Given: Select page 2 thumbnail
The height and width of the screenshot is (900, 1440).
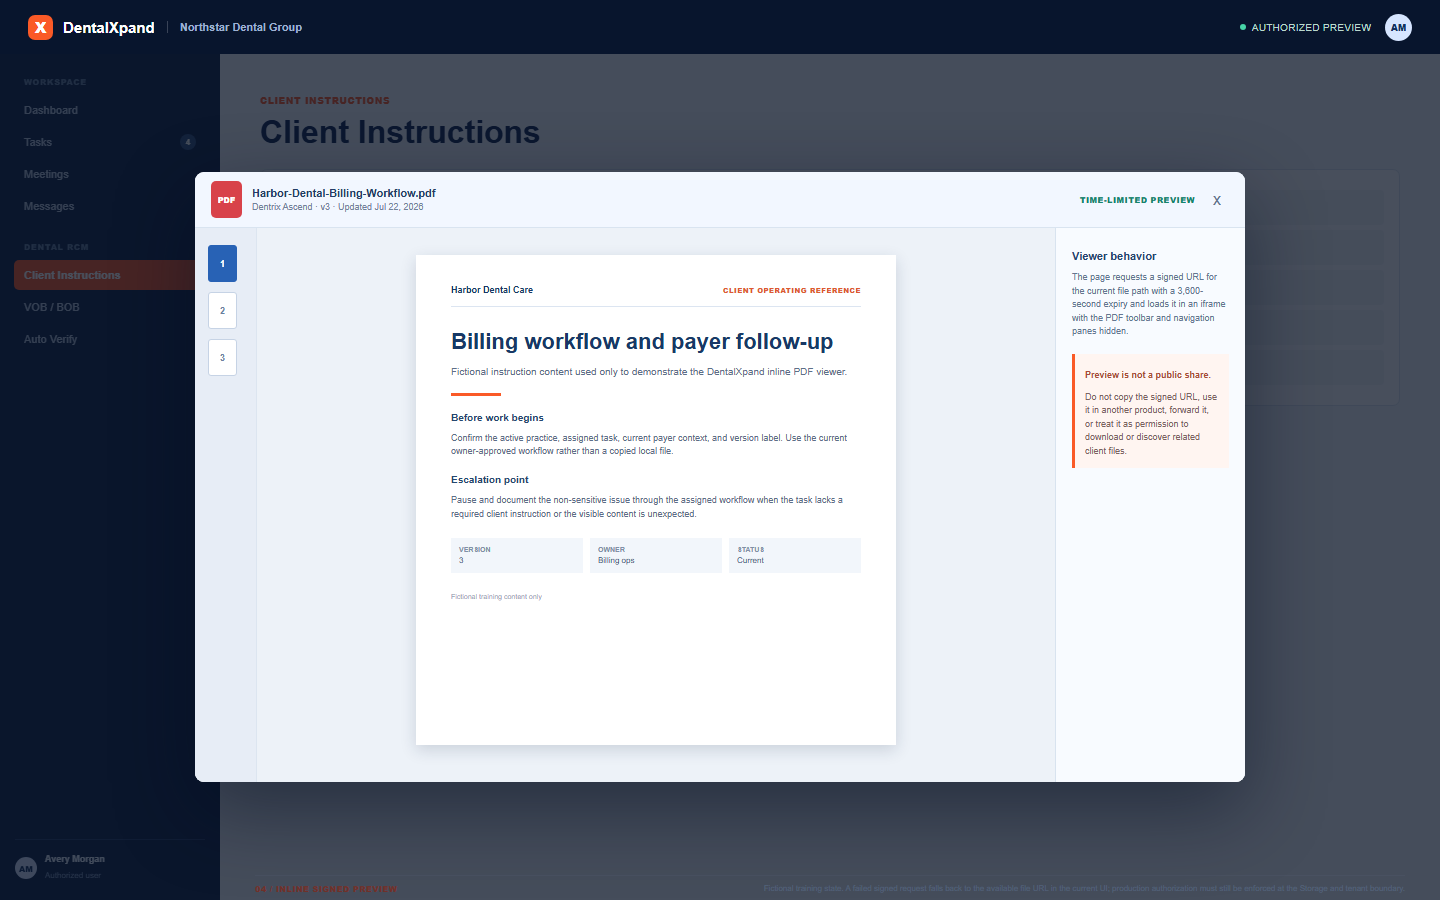Looking at the screenshot, I should coord(222,310).
